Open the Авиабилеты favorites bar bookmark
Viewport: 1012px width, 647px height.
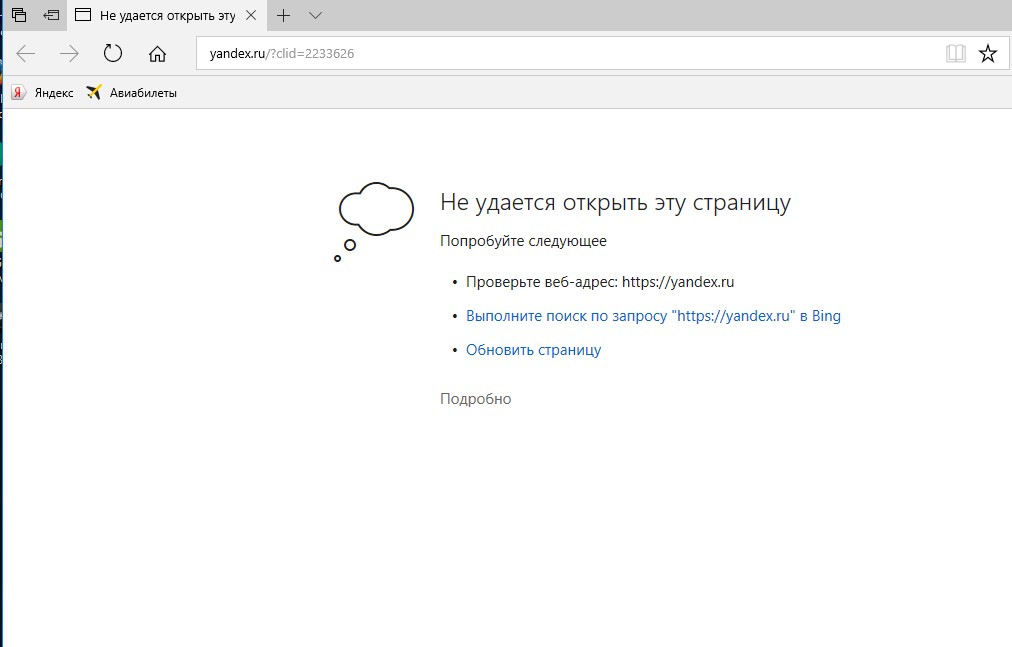coord(132,92)
